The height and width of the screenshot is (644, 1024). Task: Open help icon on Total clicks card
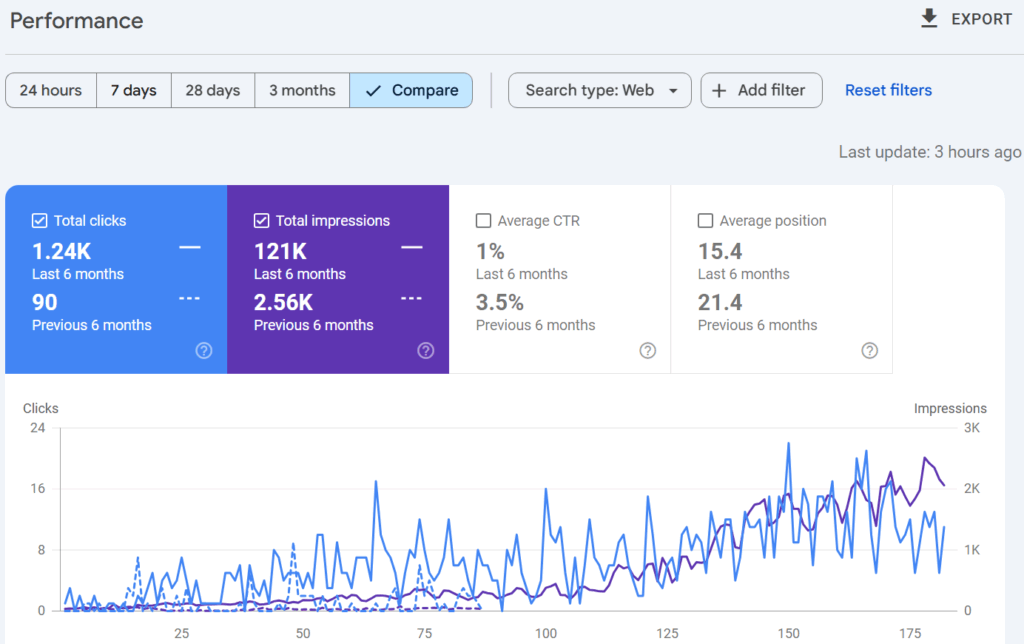(x=204, y=351)
